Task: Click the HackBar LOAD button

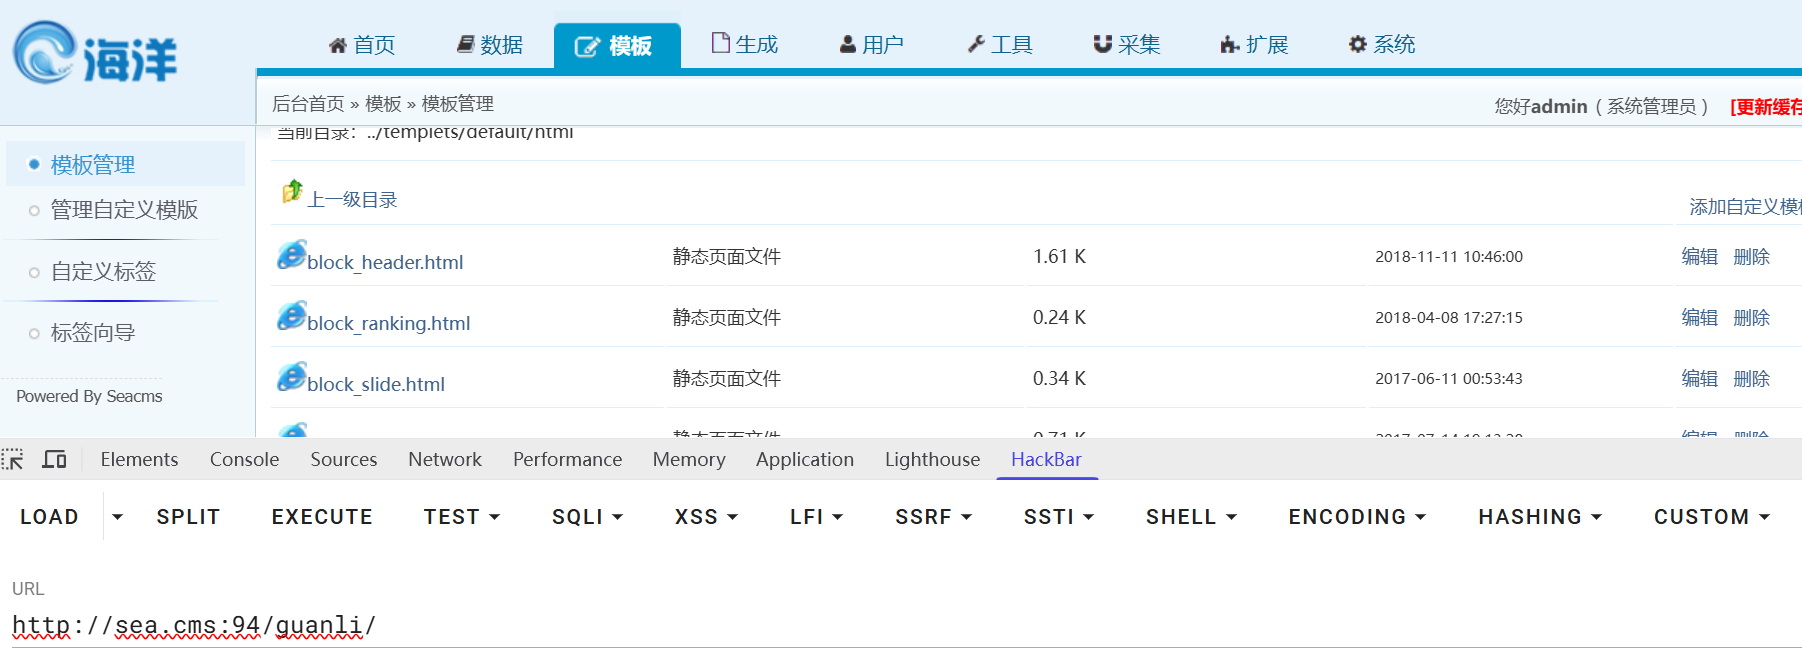Action: tap(49, 517)
